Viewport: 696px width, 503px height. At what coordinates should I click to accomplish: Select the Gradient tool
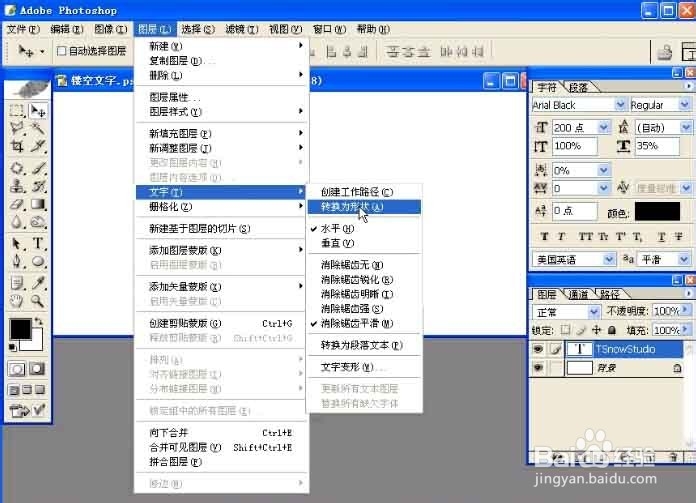click(38, 204)
